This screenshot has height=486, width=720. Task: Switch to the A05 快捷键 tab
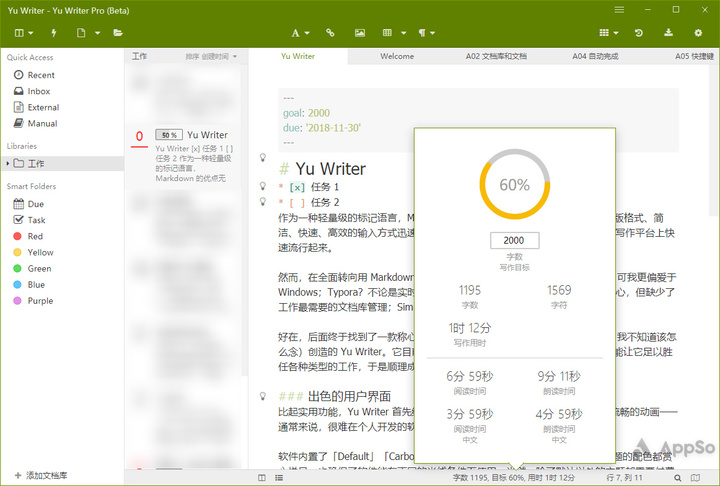(x=693, y=56)
